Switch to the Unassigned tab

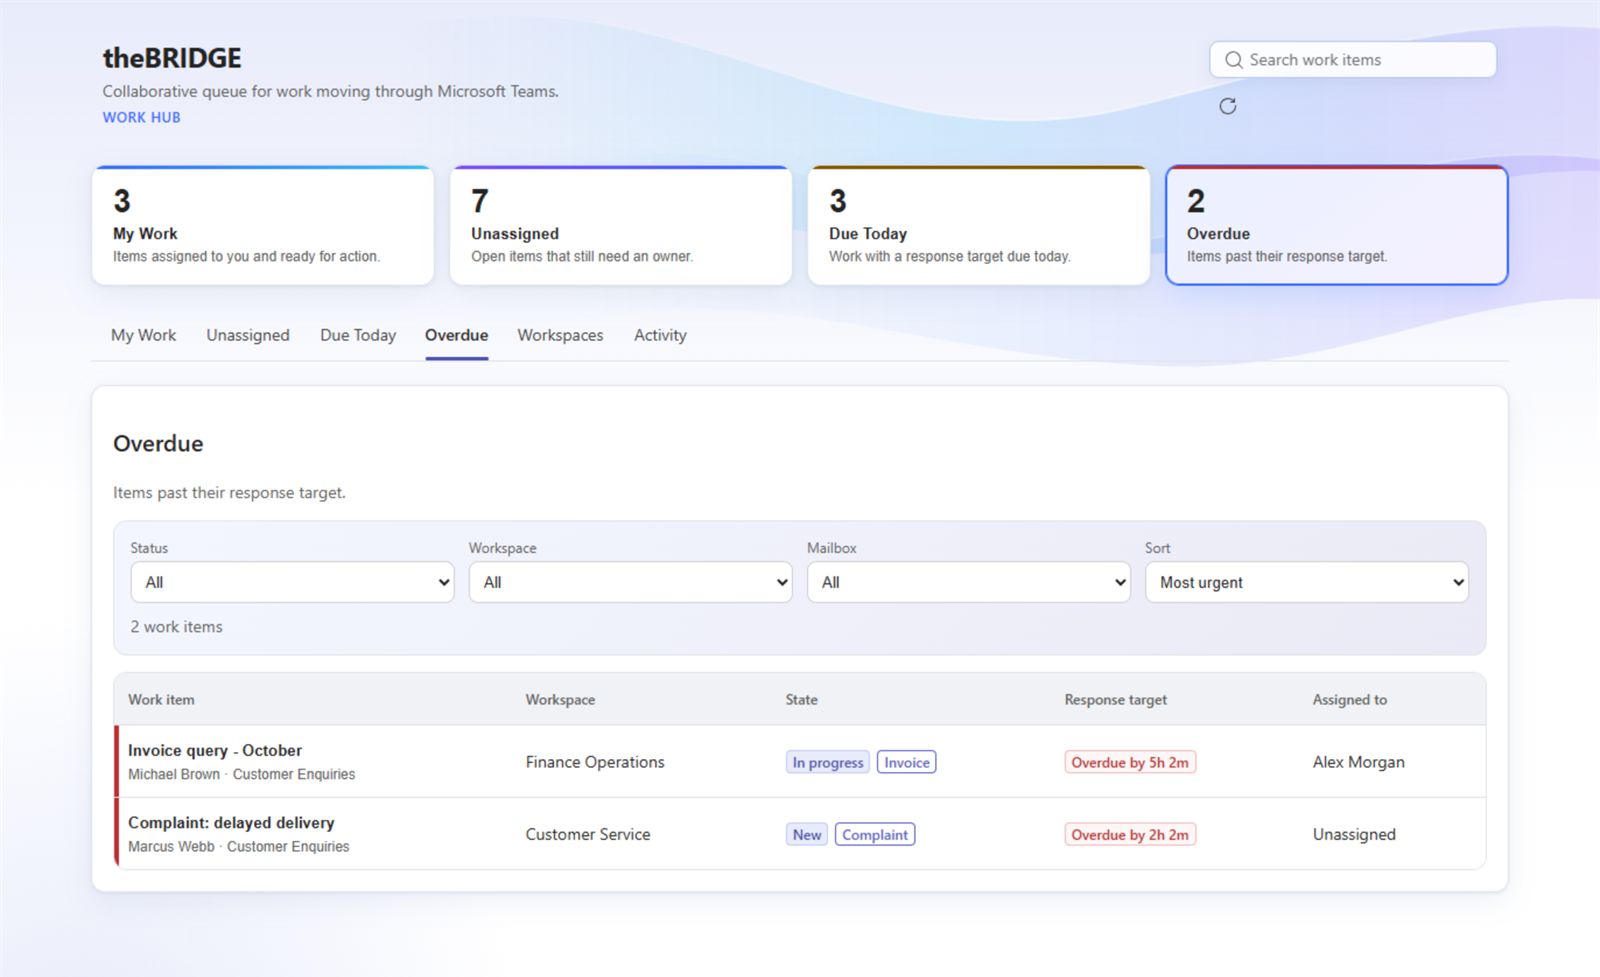click(x=248, y=335)
